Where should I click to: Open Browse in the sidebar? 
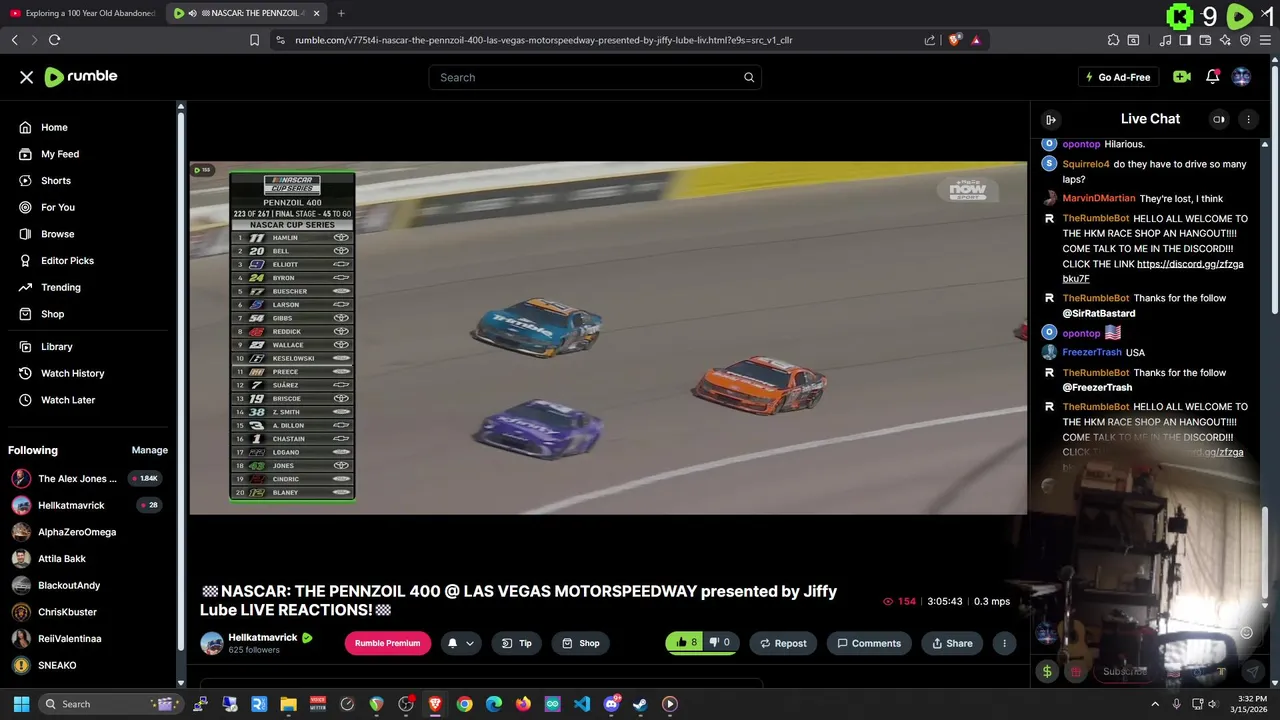[58, 234]
